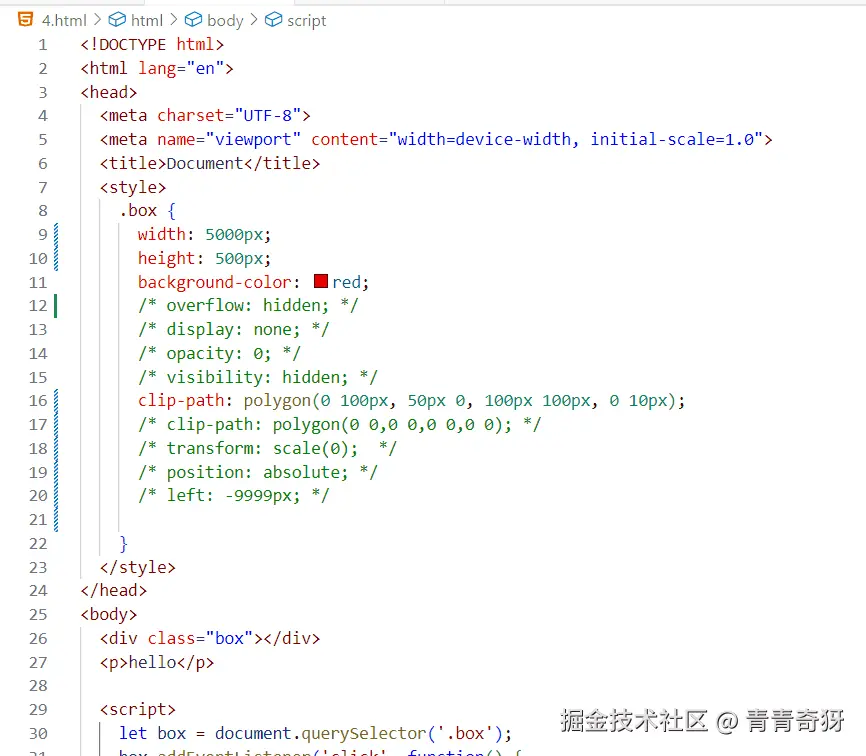Open the "html" breadcrumb text label
Screen dimensions: 866x756
[x=147, y=19]
